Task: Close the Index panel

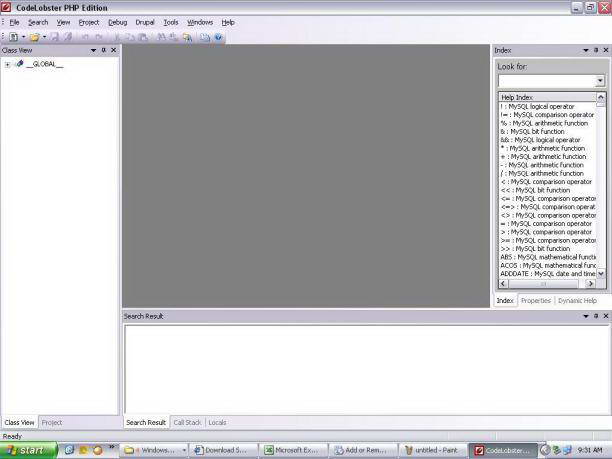Action: 606,50
